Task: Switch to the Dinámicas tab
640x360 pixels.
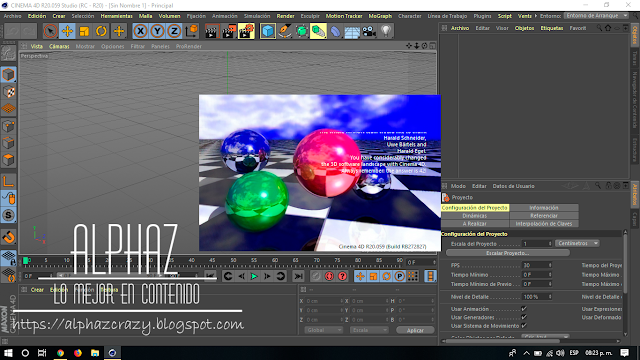Action: (x=475, y=216)
